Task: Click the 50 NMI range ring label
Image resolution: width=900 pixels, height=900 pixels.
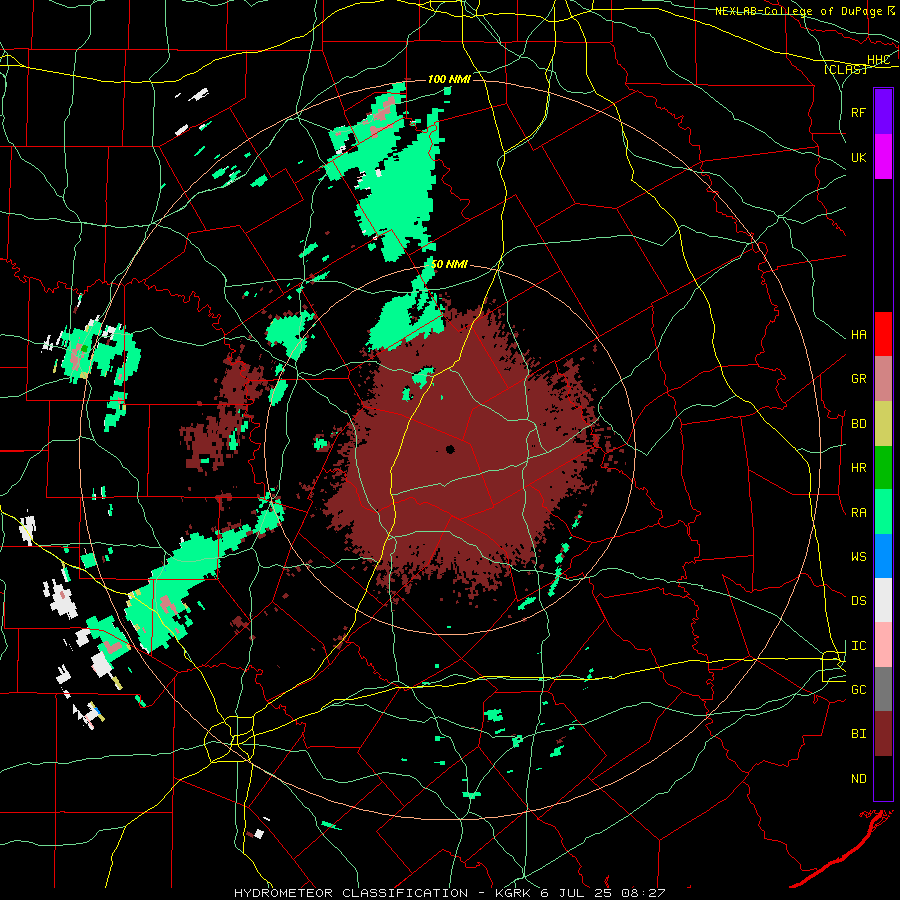Action: [x=449, y=265]
